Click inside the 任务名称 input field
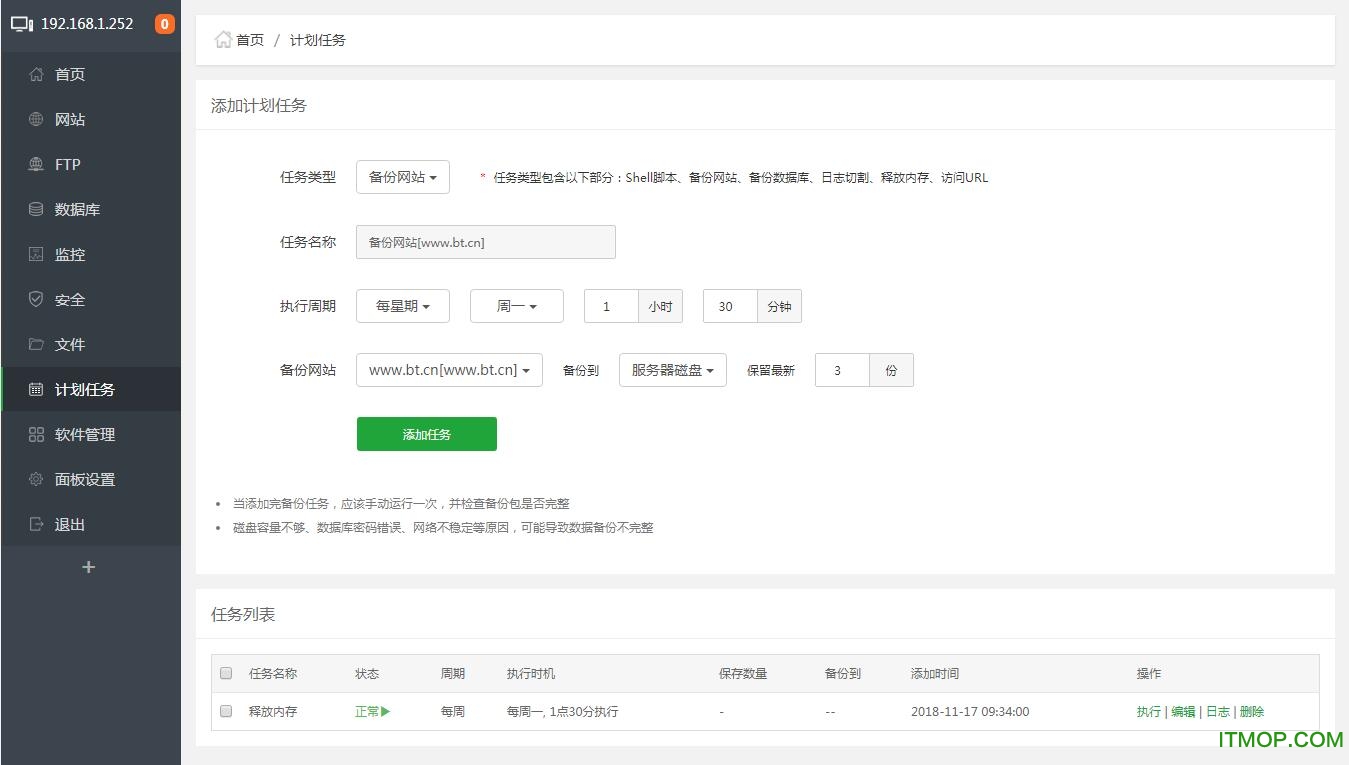The height and width of the screenshot is (765, 1349). (x=485, y=241)
